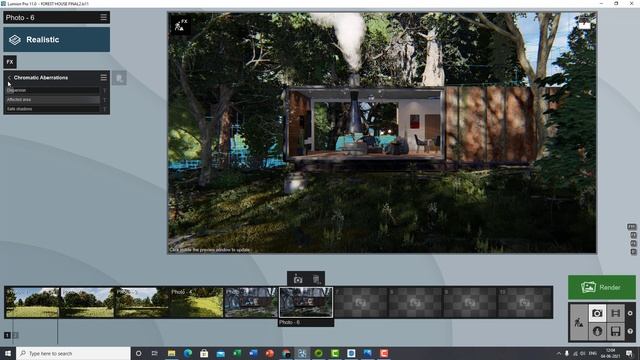Image resolution: width=640 pixels, height=360 pixels.
Task: Click the microphone tray icon
Action: click(567, 353)
